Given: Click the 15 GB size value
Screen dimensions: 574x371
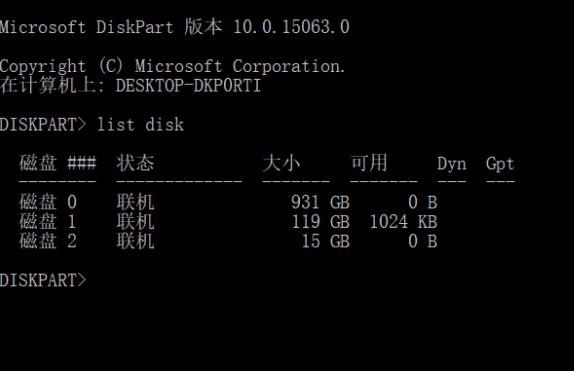Looking at the screenshot, I should pyautogui.click(x=325, y=241).
